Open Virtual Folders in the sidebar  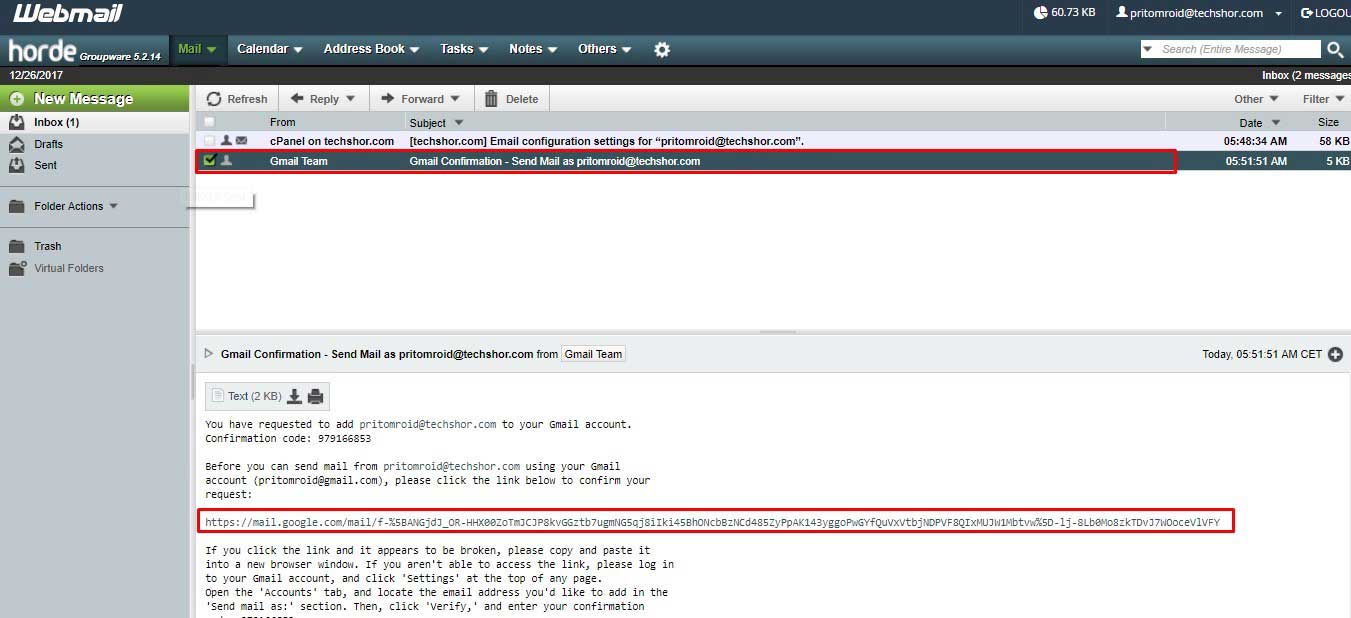click(69, 268)
